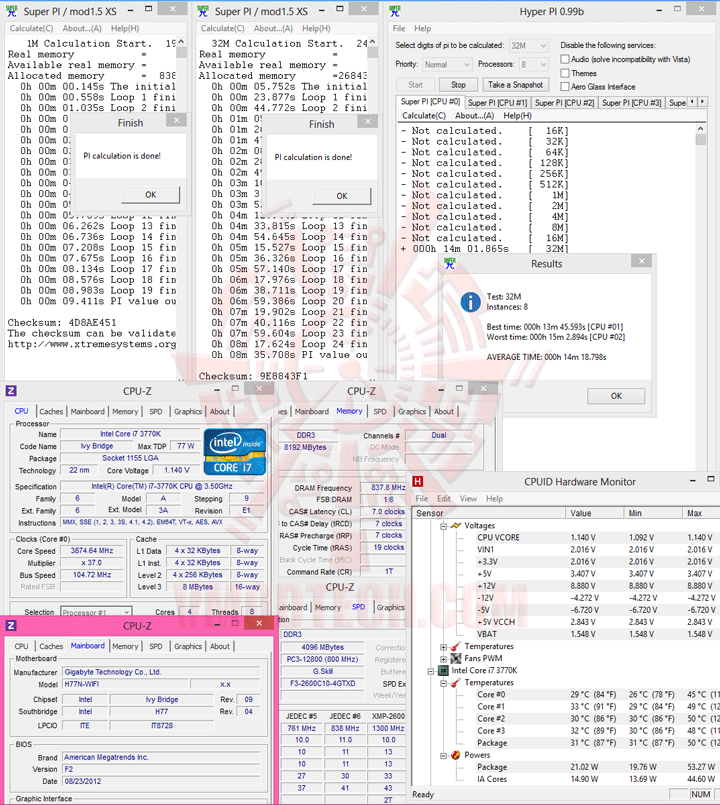The image size is (720, 805).
Task: Click Super PI app icon in 1M window title
Action: click(11, 11)
